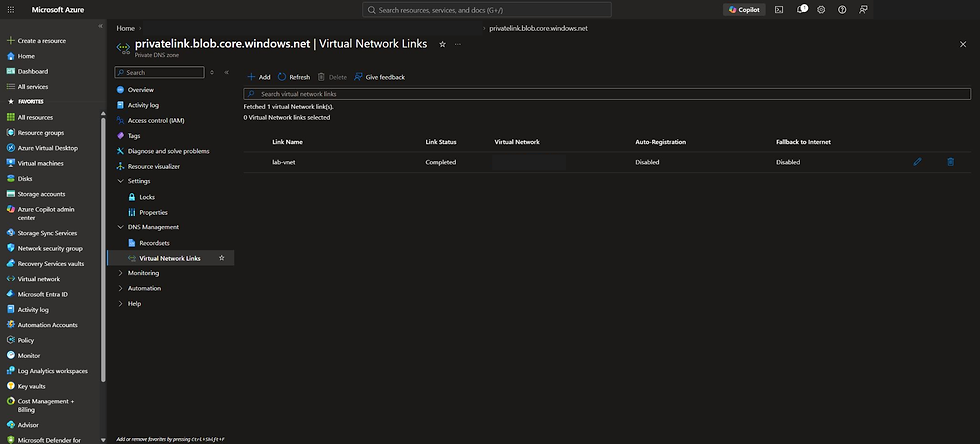Delete lab-vnet link with trash icon

pos(951,162)
